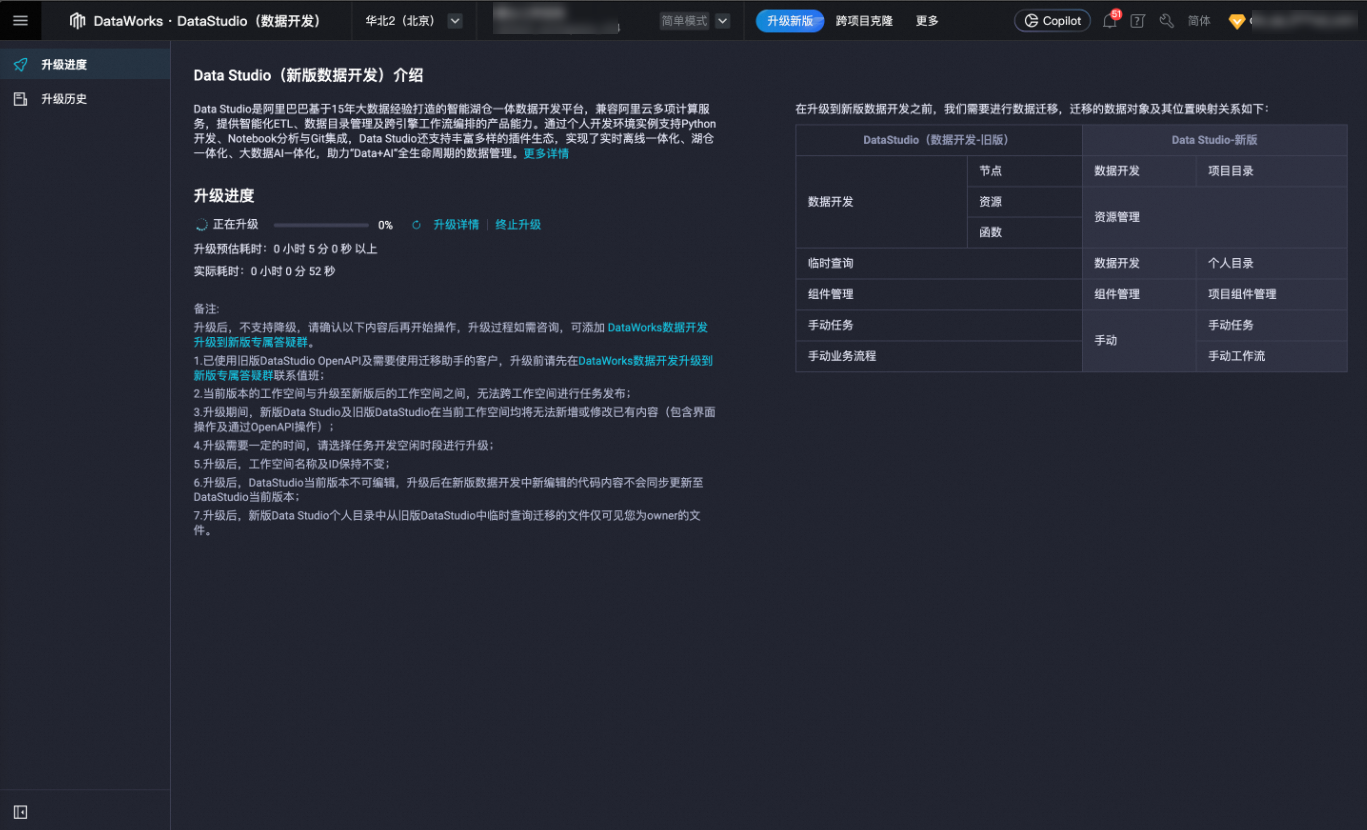Viewport: 1367px width, 830px height.
Task: Click the DataStudio（数据开发-旧版） table header
Action: pyautogui.click(x=939, y=140)
